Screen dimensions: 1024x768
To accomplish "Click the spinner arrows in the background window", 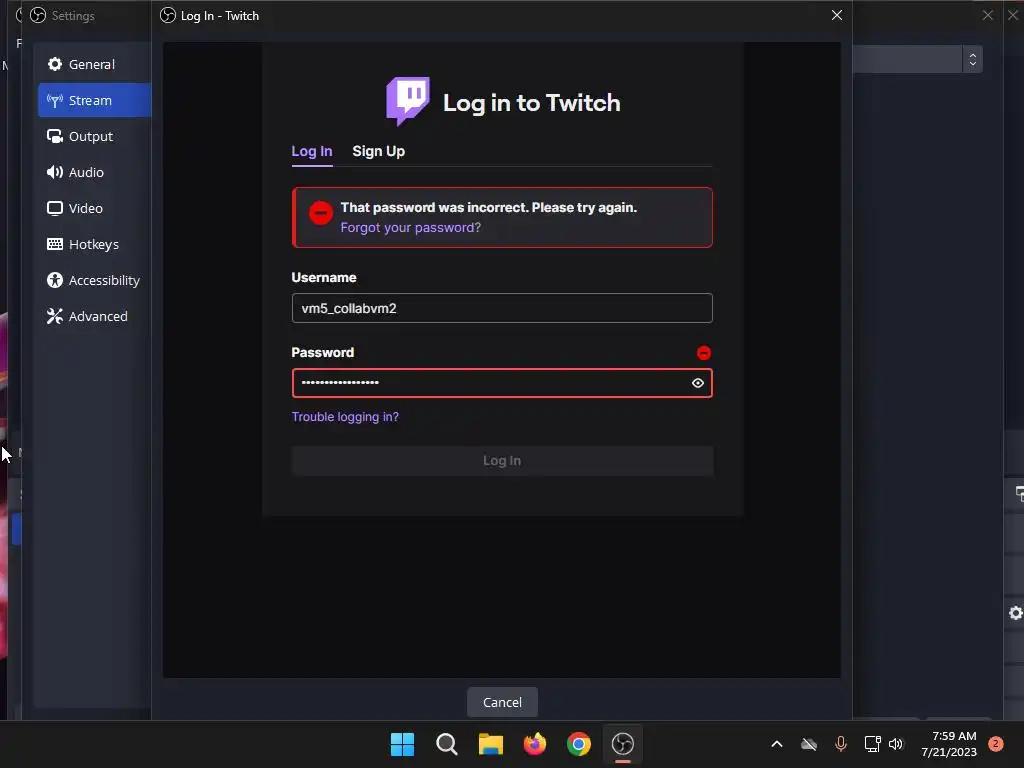I will click(972, 59).
